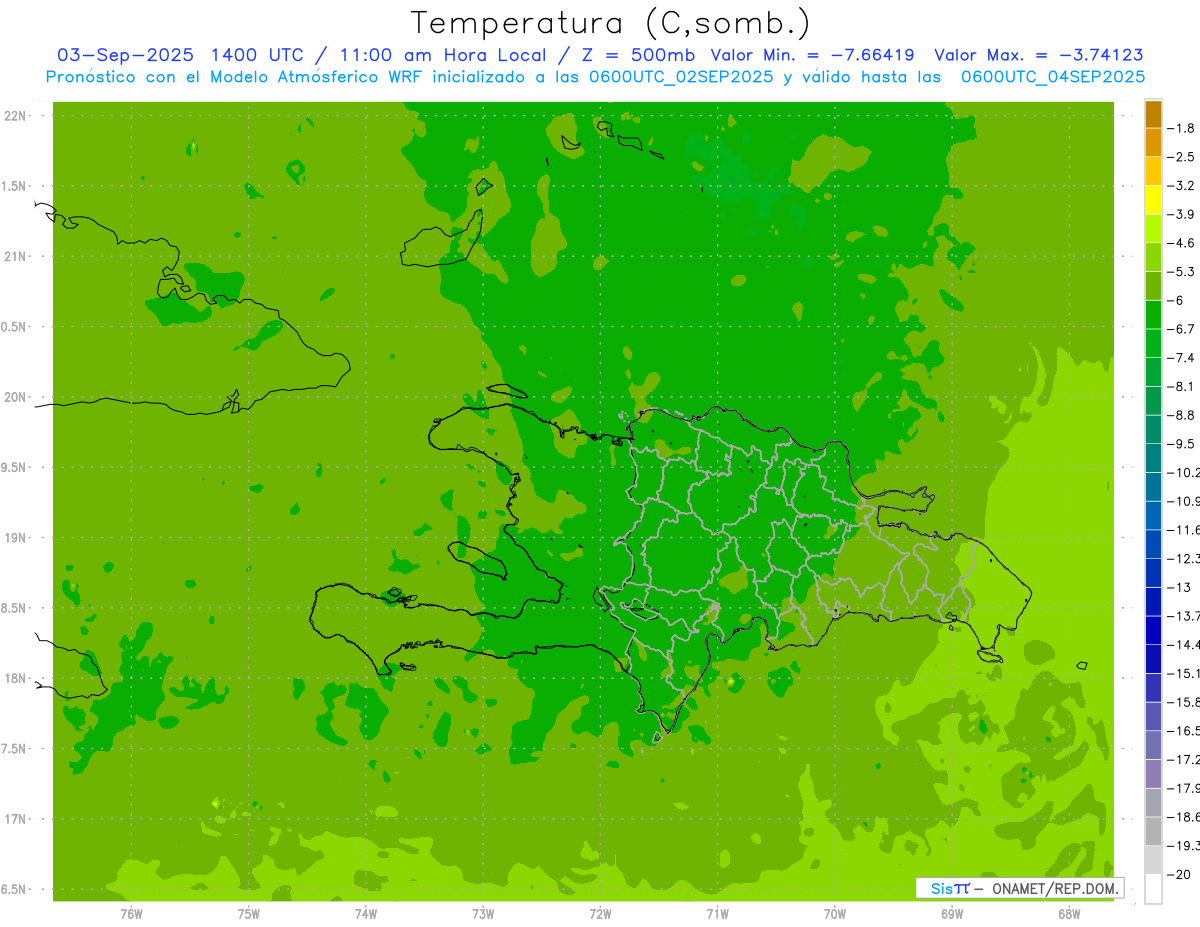Click the "76W" longitude label
Viewport: 1200px width, 927px height.
pos(131,915)
